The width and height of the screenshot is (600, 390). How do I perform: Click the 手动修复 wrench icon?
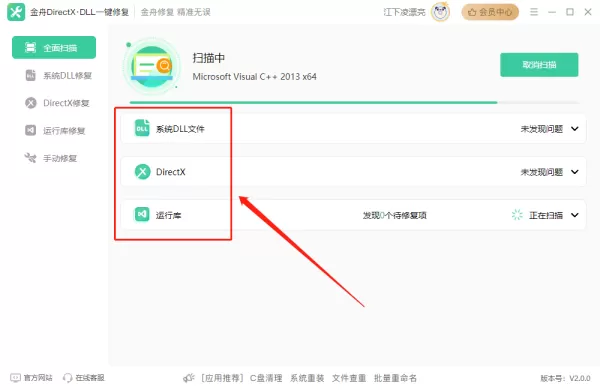(x=31, y=158)
